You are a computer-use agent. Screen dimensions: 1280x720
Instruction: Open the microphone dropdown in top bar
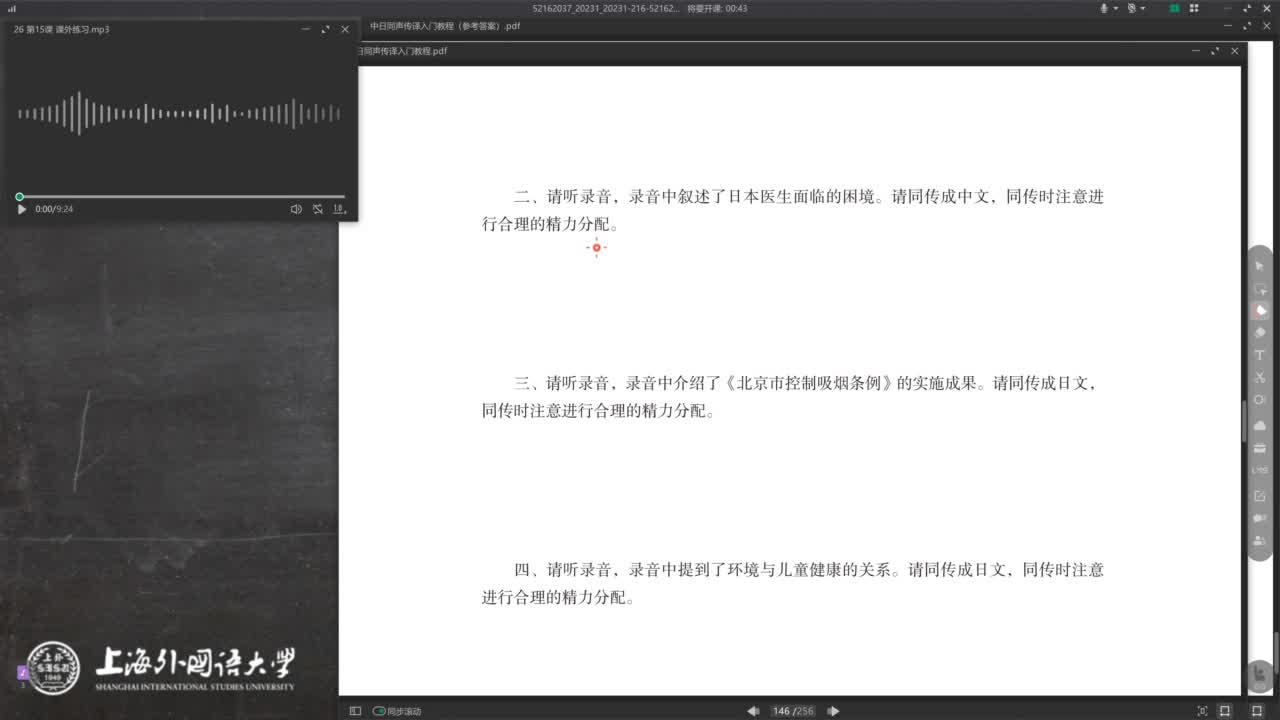(1115, 8)
